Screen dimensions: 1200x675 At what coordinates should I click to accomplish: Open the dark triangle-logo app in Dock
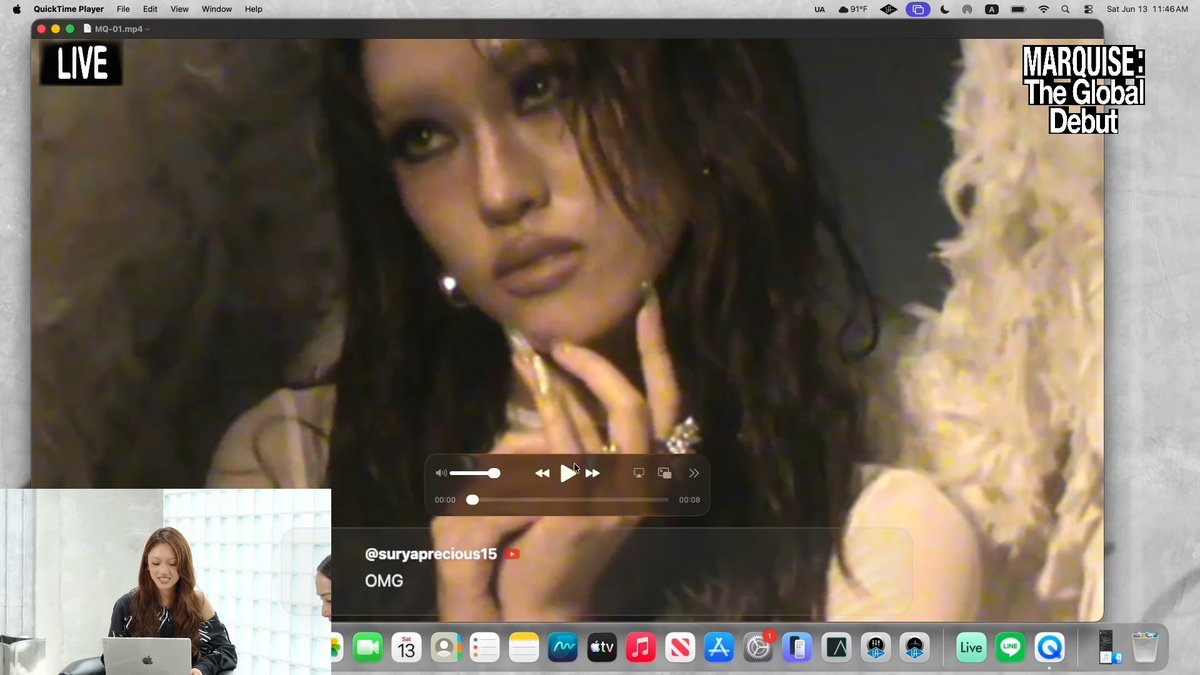point(836,647)
